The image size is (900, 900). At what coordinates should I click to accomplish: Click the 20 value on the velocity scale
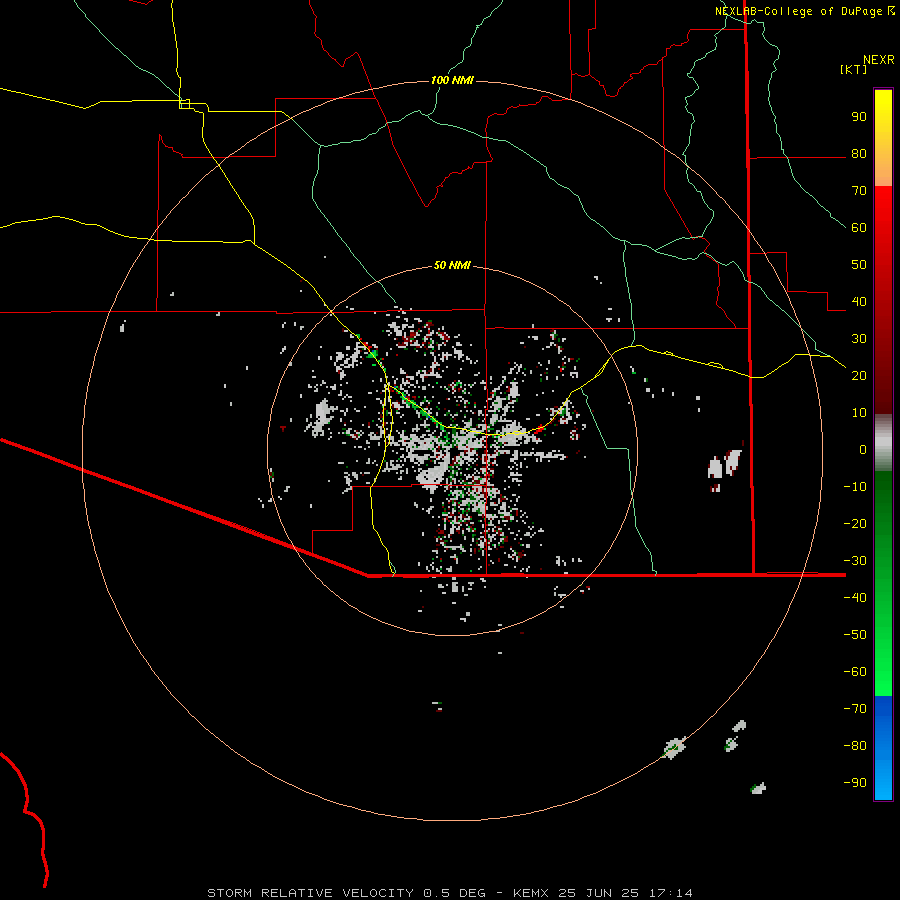[859, 375]
